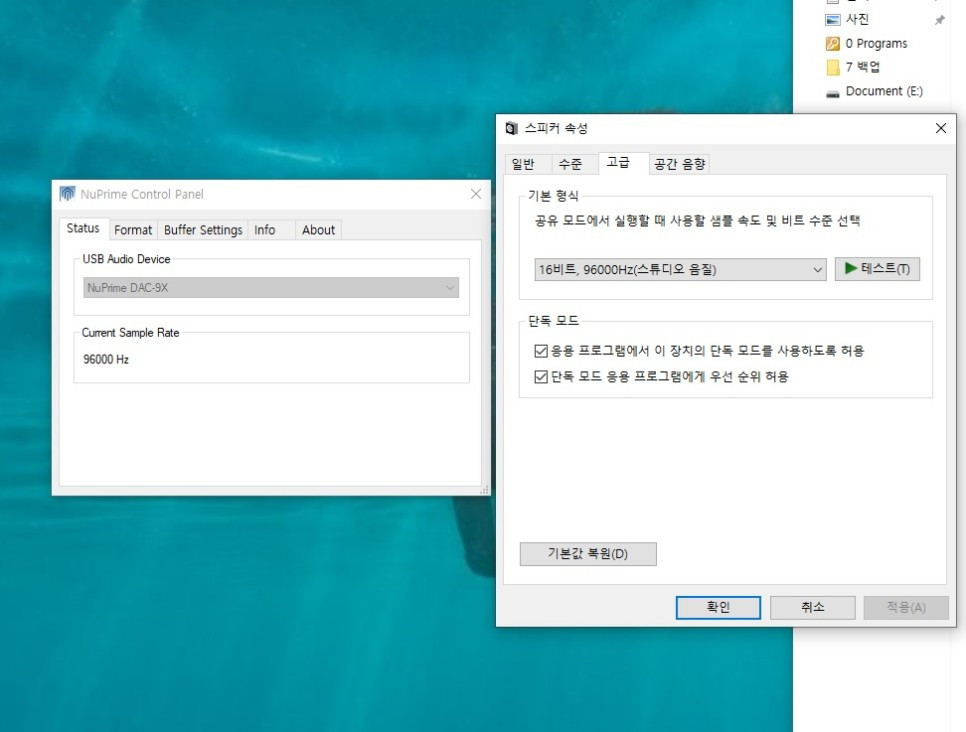Open the Buffer Settings tab
966x732 pixels.
203,230
